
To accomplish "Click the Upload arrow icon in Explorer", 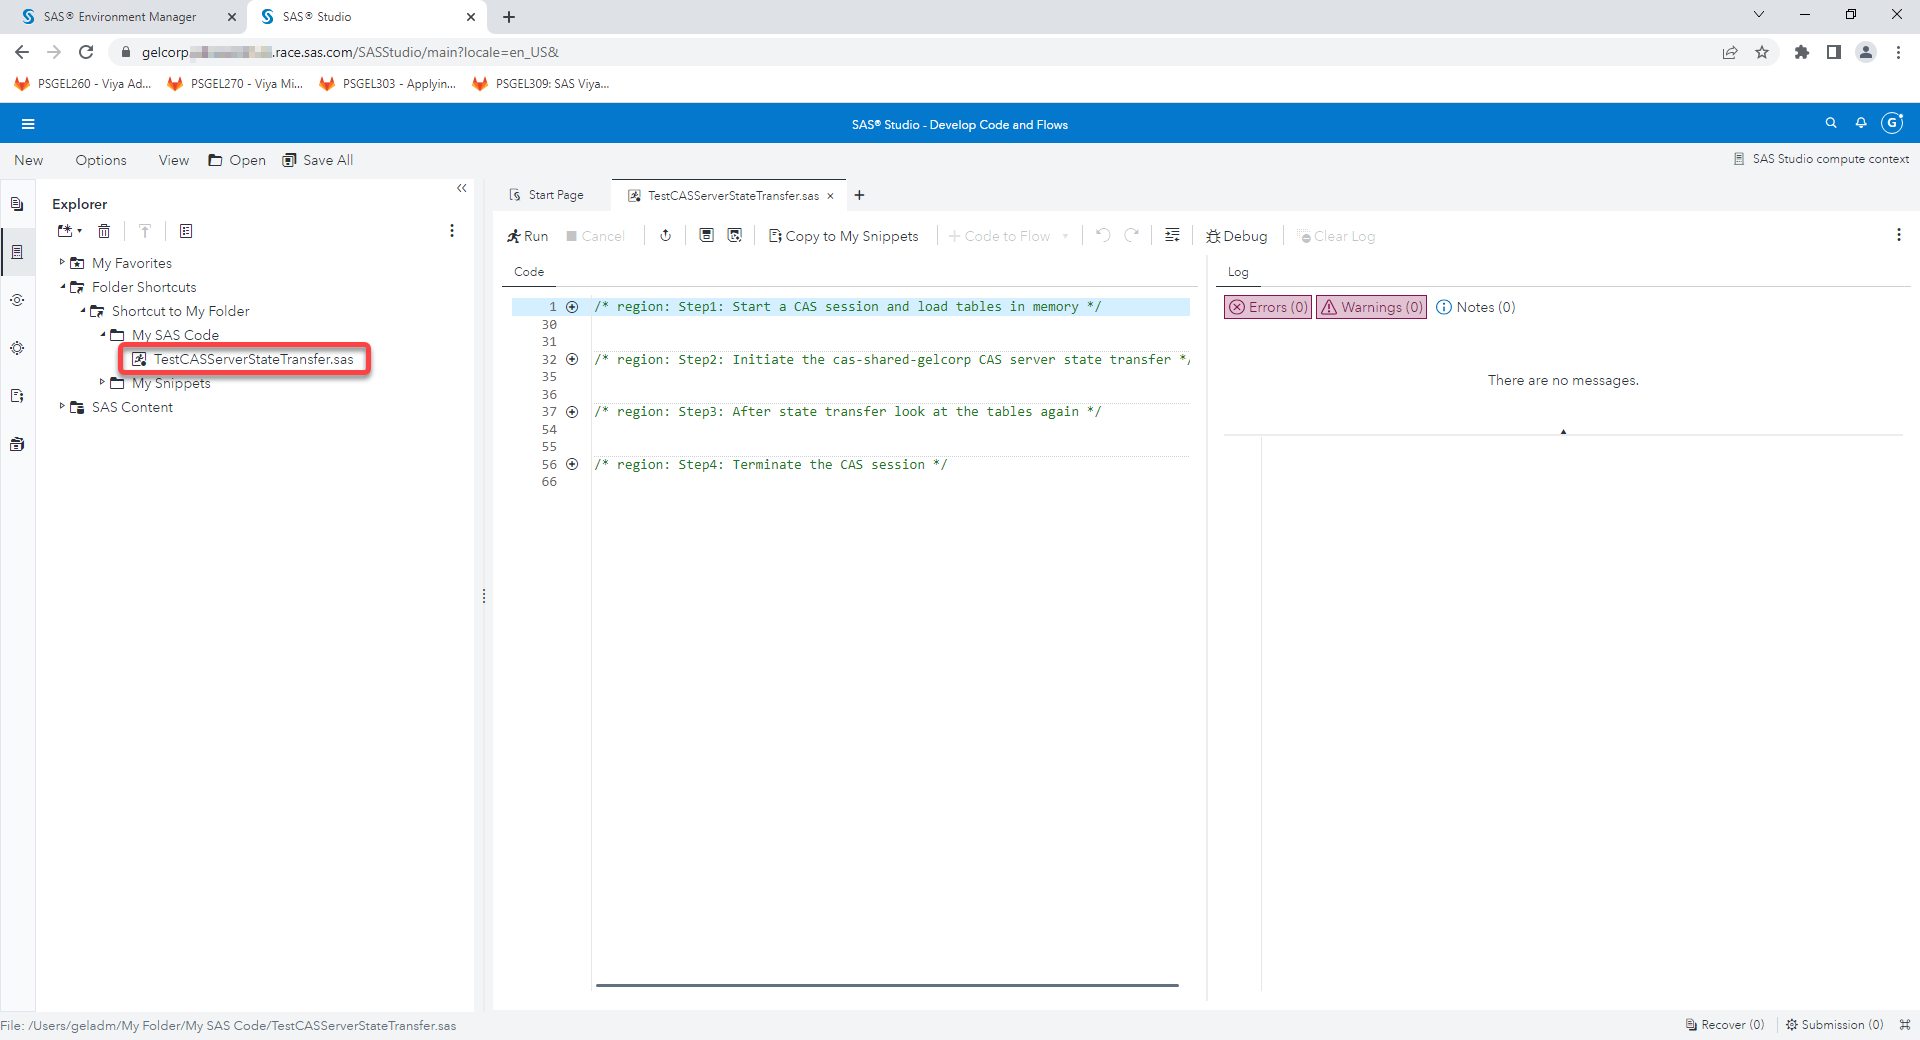I will click(x=145, y=231).
